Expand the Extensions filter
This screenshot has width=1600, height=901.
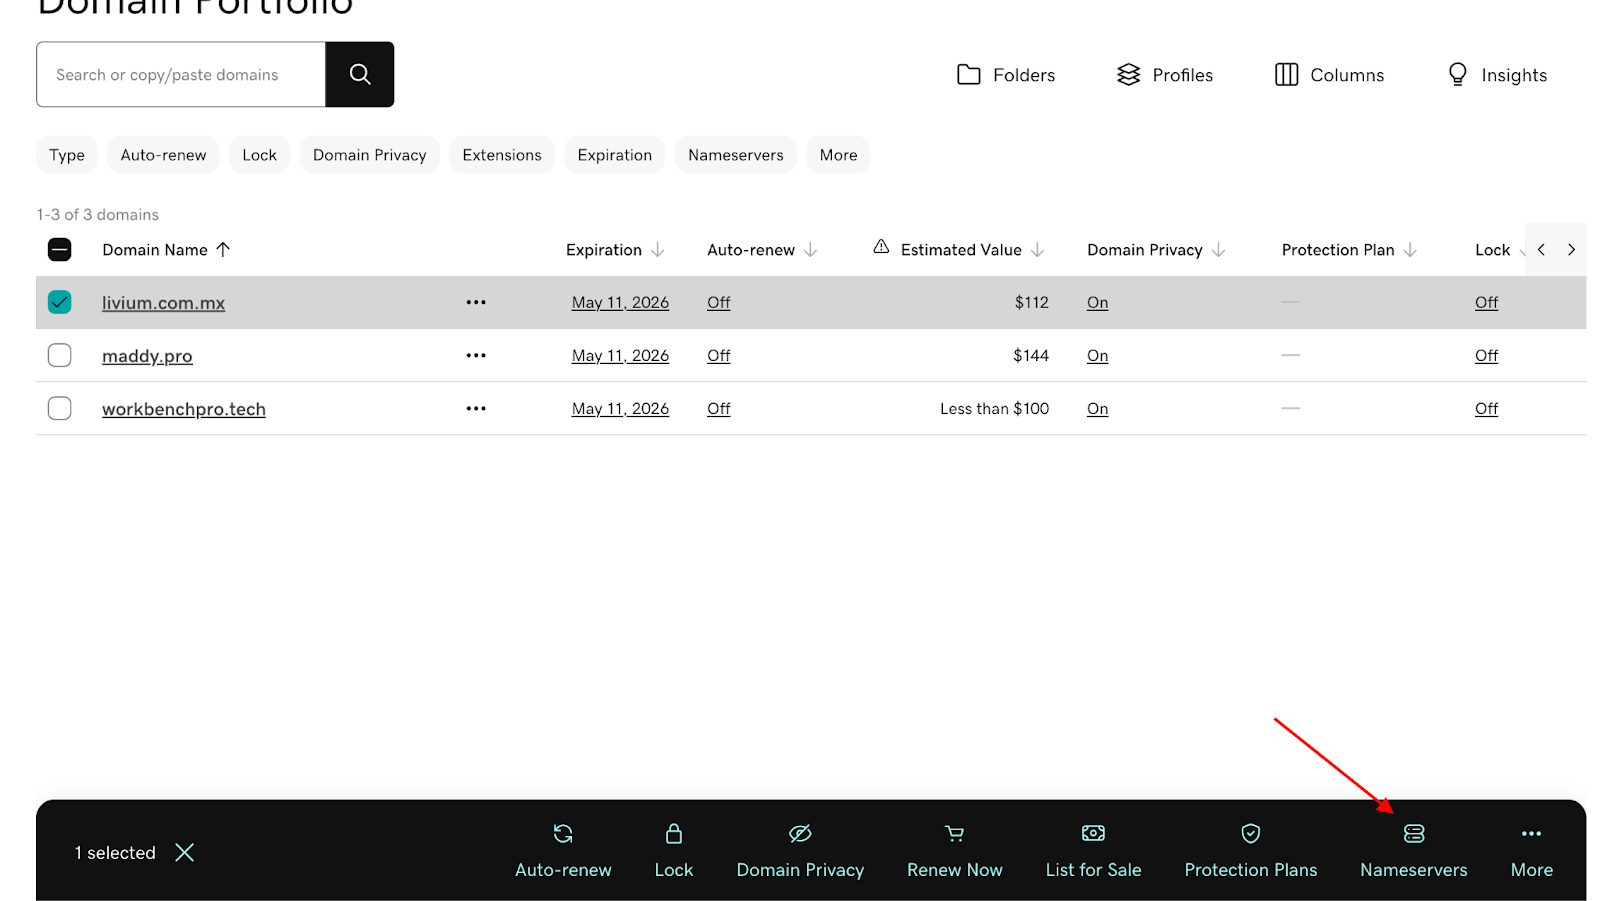coord(501,155)
